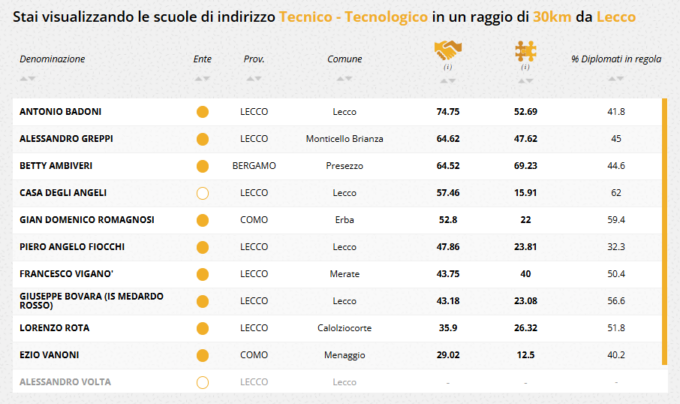The height and width of the screenshot is (404, 680).
Task: Sort table using arrows under Ente
Action: coord(202,78)
